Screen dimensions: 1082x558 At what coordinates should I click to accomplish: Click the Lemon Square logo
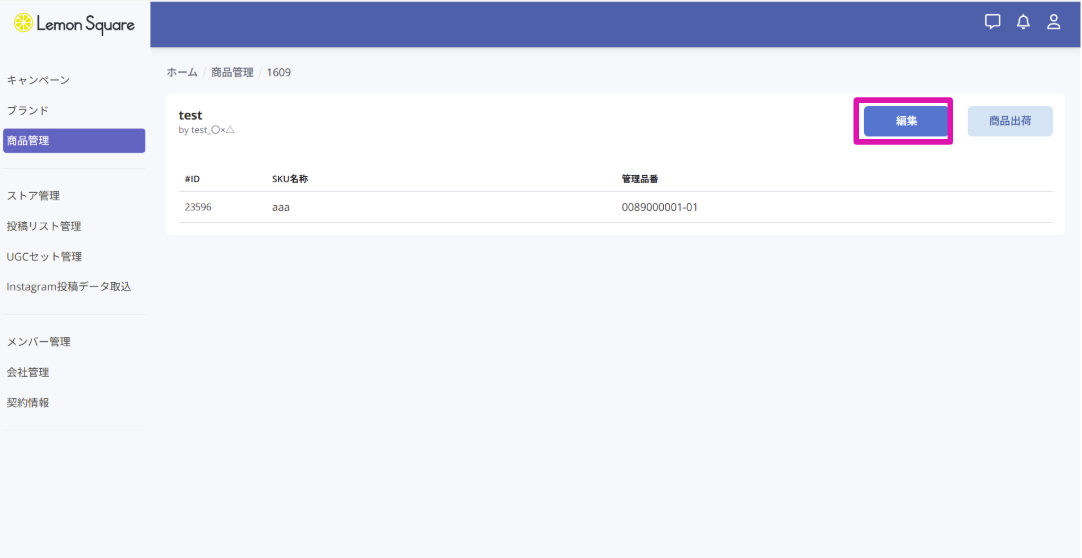[74, 23]
